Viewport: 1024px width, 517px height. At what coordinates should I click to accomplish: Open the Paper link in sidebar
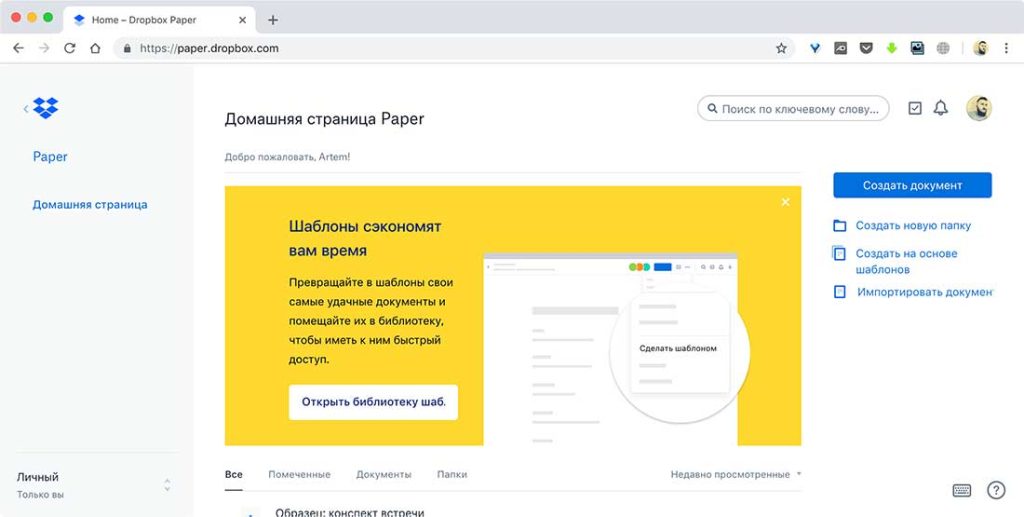[x=50, y=157]
